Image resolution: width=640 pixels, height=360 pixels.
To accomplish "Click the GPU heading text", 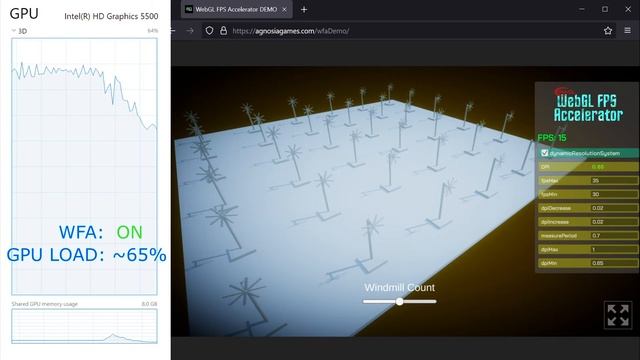I will (x=24, y=13).
